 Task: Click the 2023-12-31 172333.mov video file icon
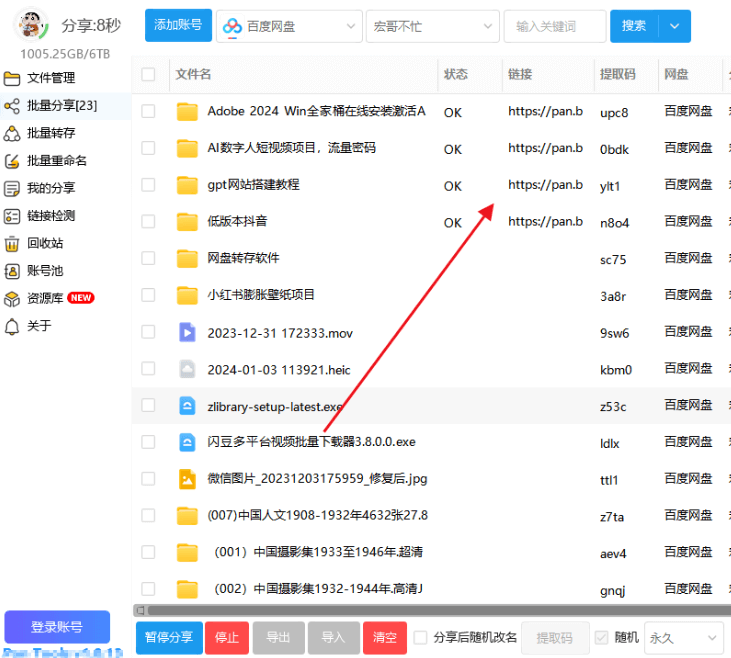pyautogui.click(x=187, y=332)
